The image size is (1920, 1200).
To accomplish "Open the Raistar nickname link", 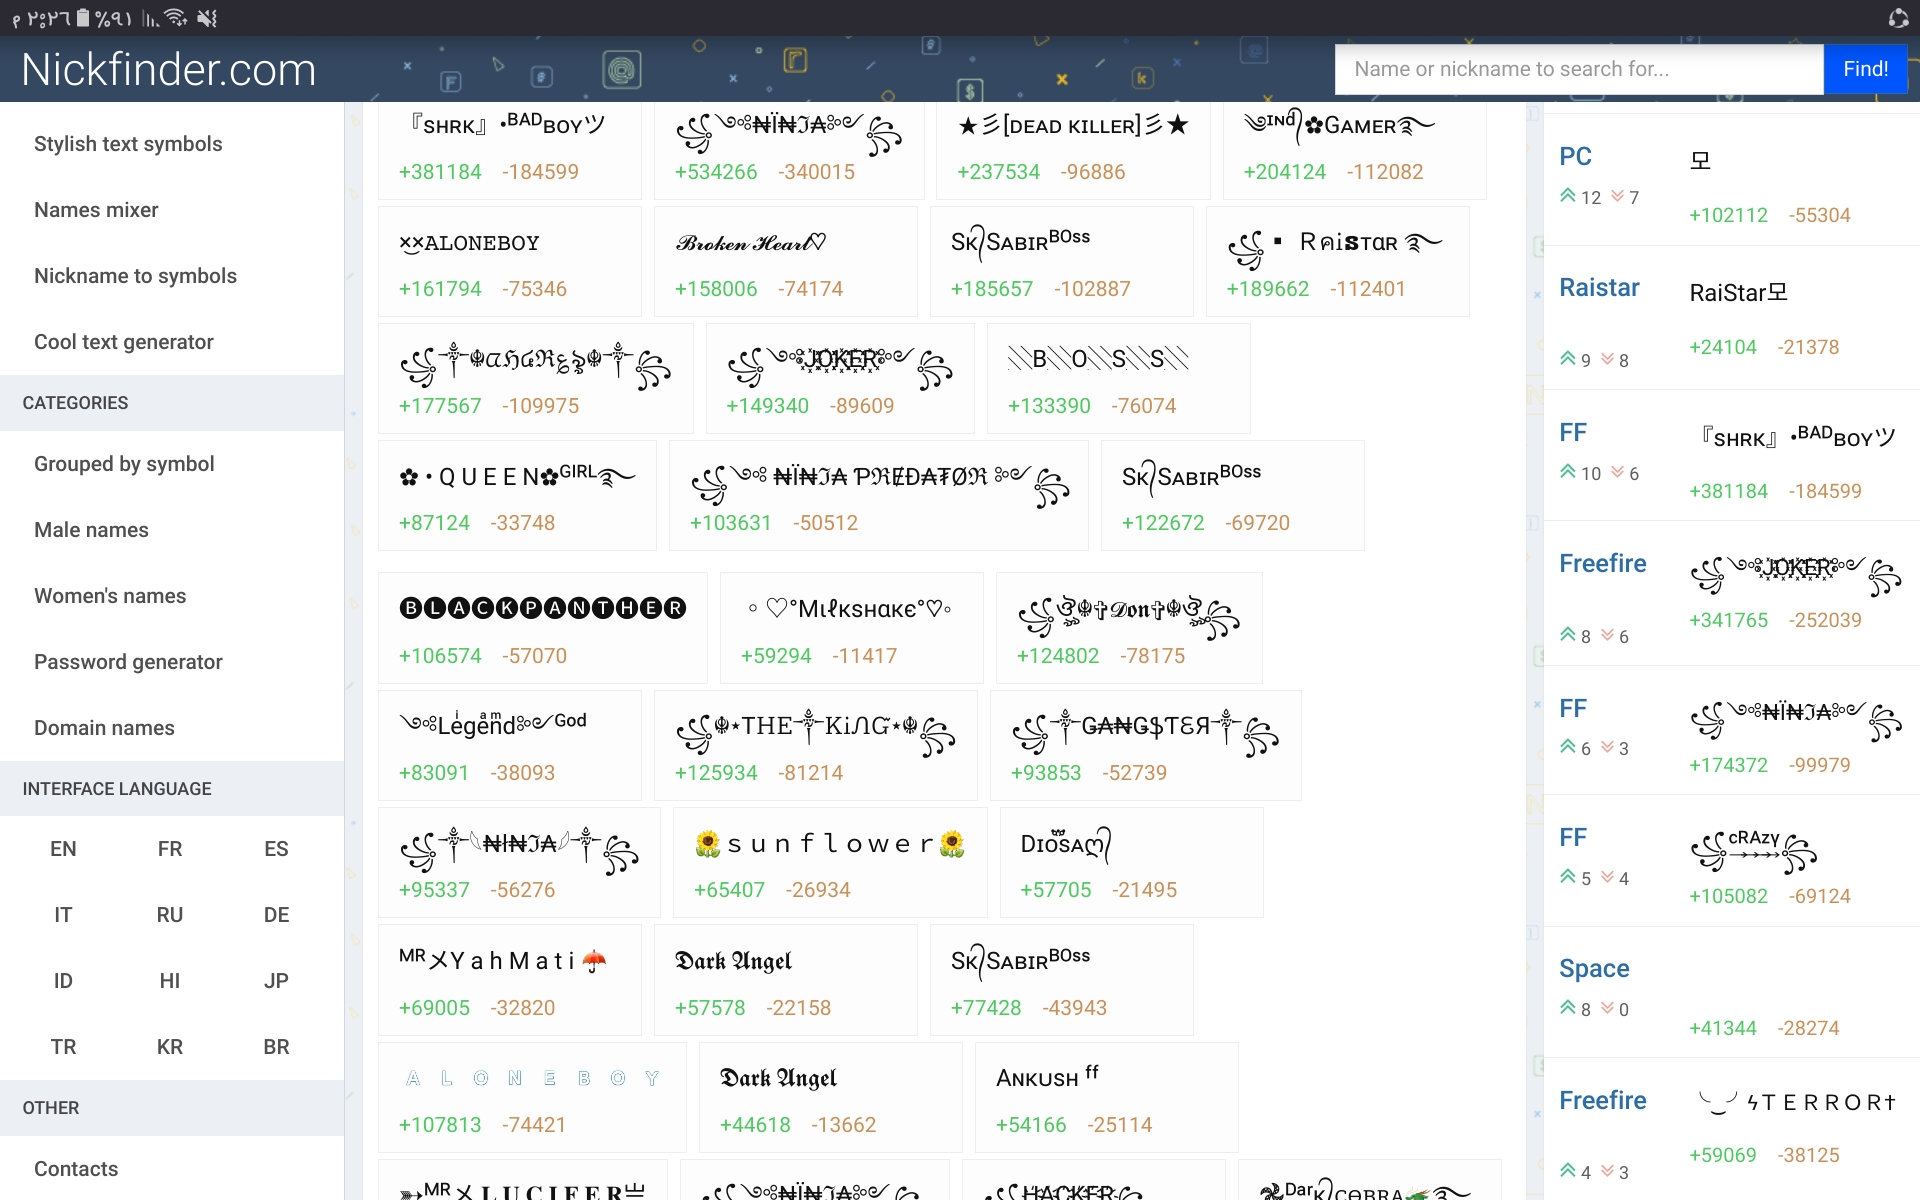I will (x=1599, y=288).
